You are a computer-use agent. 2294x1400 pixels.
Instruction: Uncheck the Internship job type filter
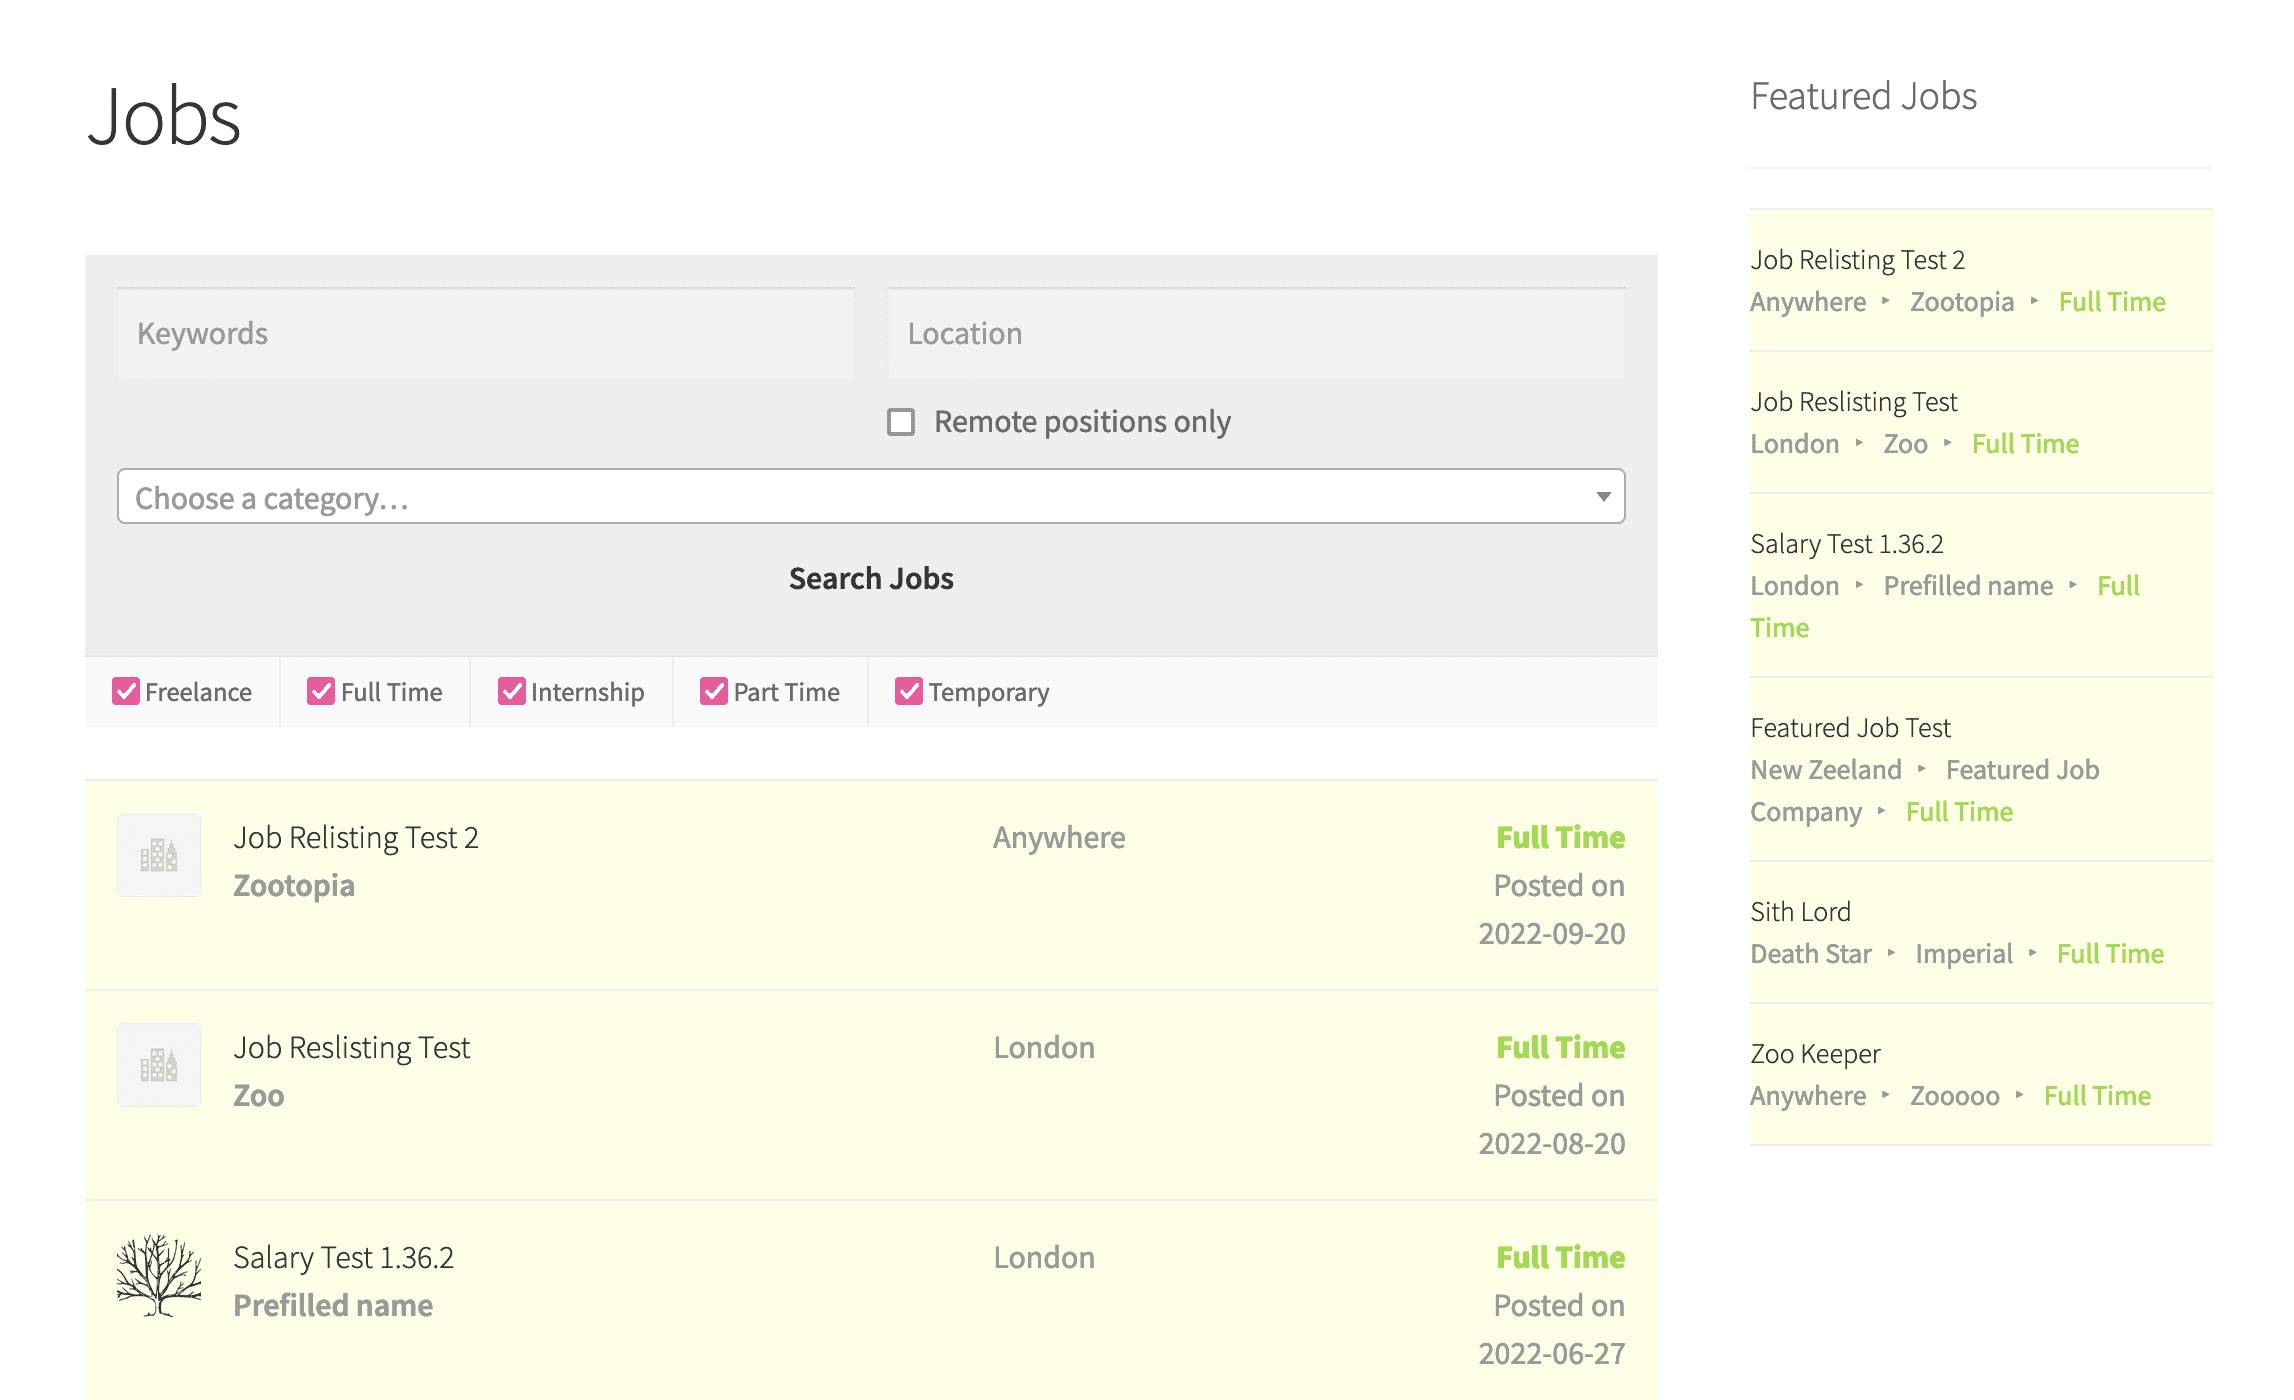[x=512, y=691]
